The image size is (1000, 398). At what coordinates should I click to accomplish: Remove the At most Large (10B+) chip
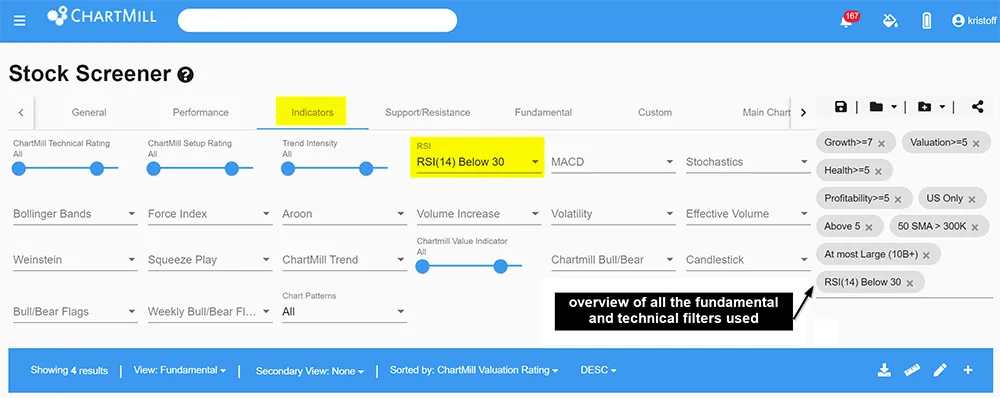tap(926, 255)
